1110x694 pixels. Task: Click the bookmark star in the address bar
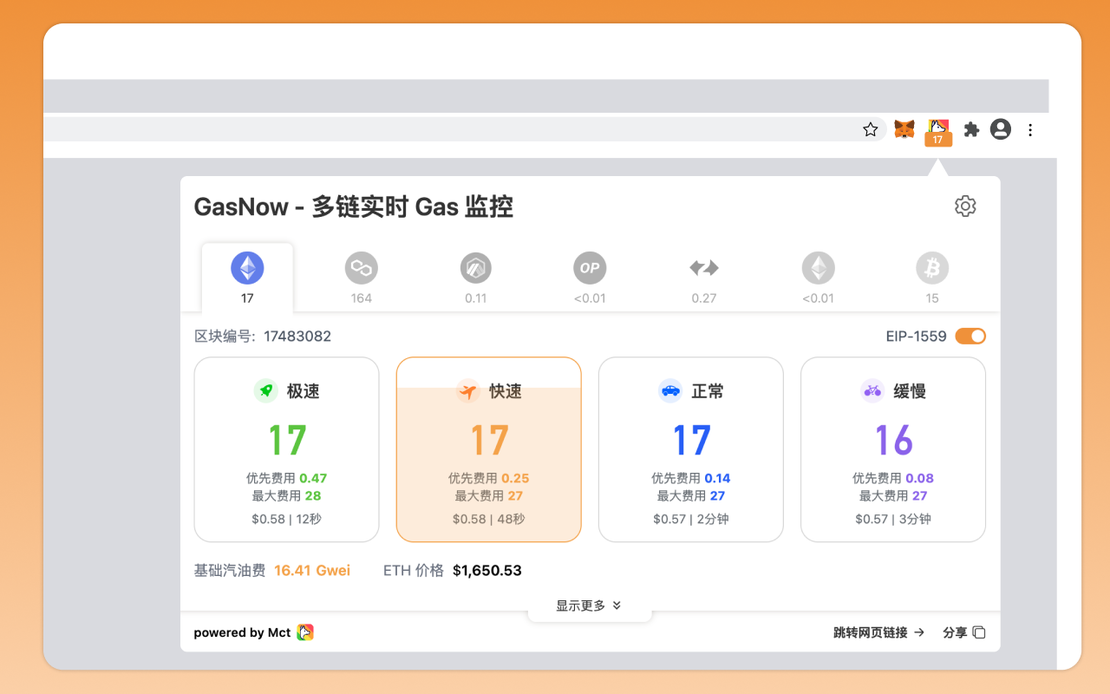[870, 129]
